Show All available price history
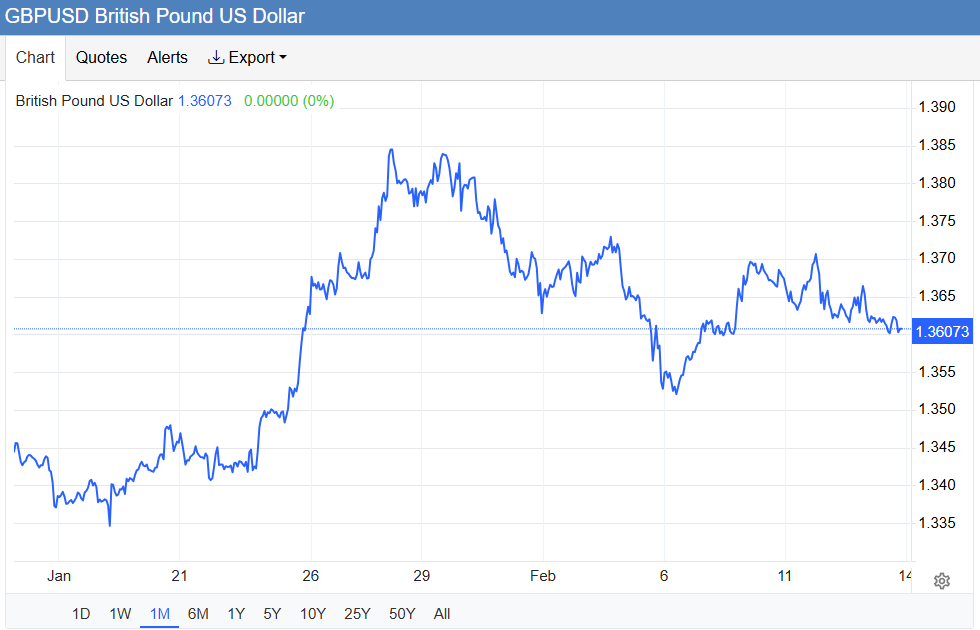 (442, 613)
